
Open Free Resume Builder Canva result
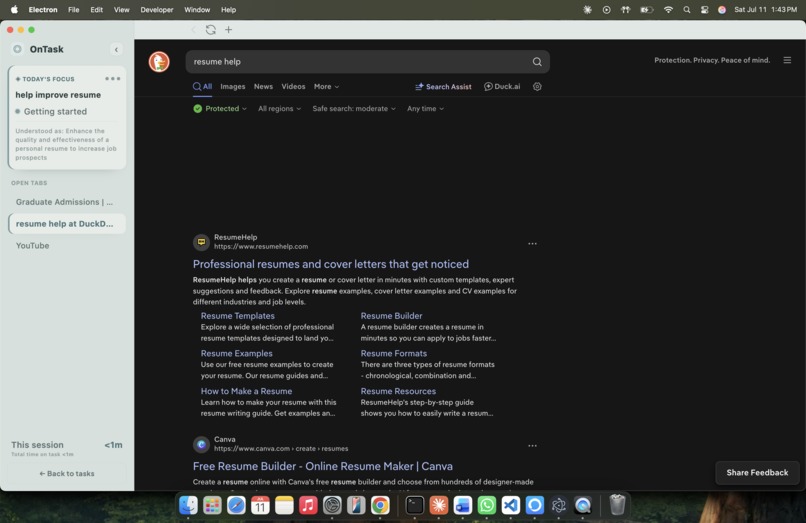point(323,466)
